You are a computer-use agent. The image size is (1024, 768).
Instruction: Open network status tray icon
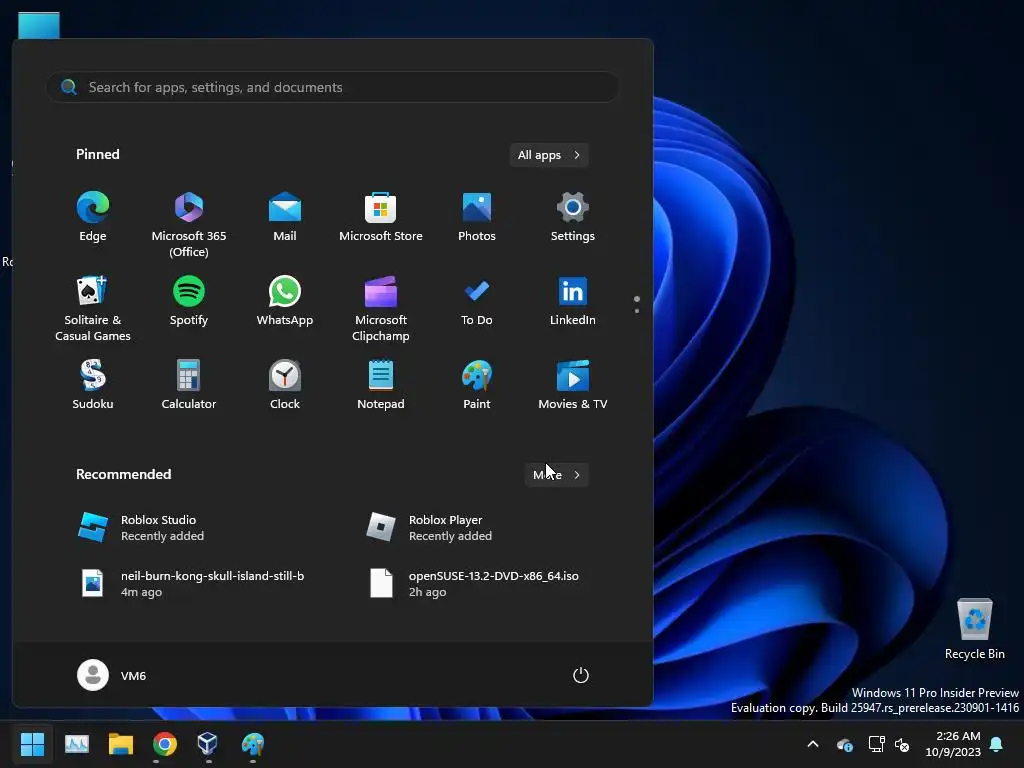click(876, 744)
